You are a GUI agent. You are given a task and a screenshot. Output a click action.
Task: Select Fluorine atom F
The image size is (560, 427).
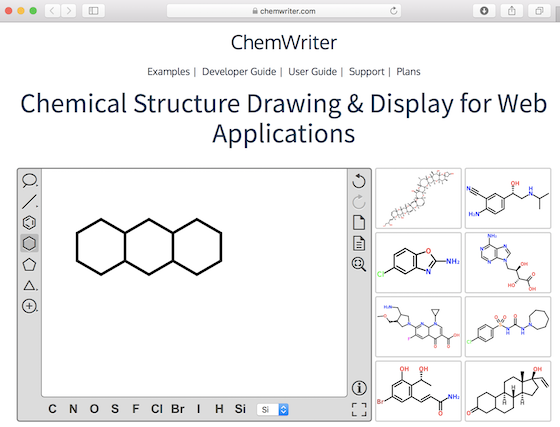pos(136,409)
